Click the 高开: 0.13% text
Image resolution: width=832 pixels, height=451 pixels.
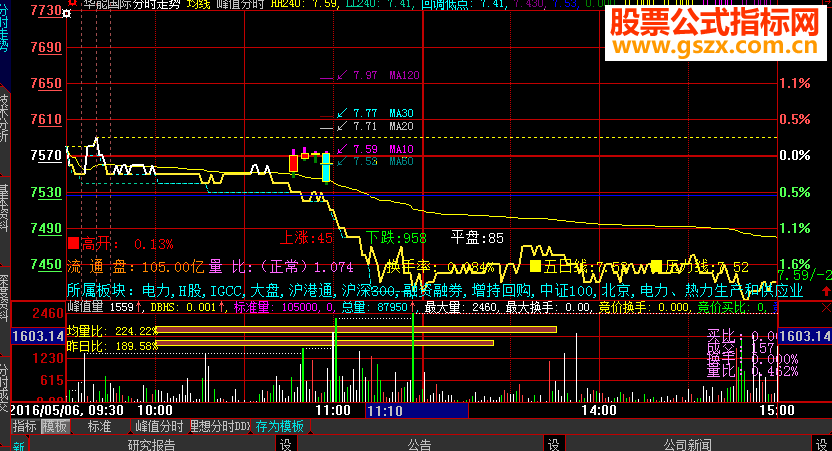pyautogui.click(x=127, y=244)
